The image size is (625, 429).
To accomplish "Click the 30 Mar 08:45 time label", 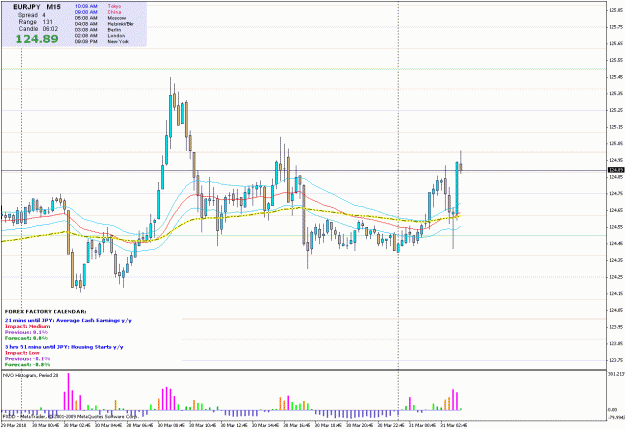I will 171,425.
